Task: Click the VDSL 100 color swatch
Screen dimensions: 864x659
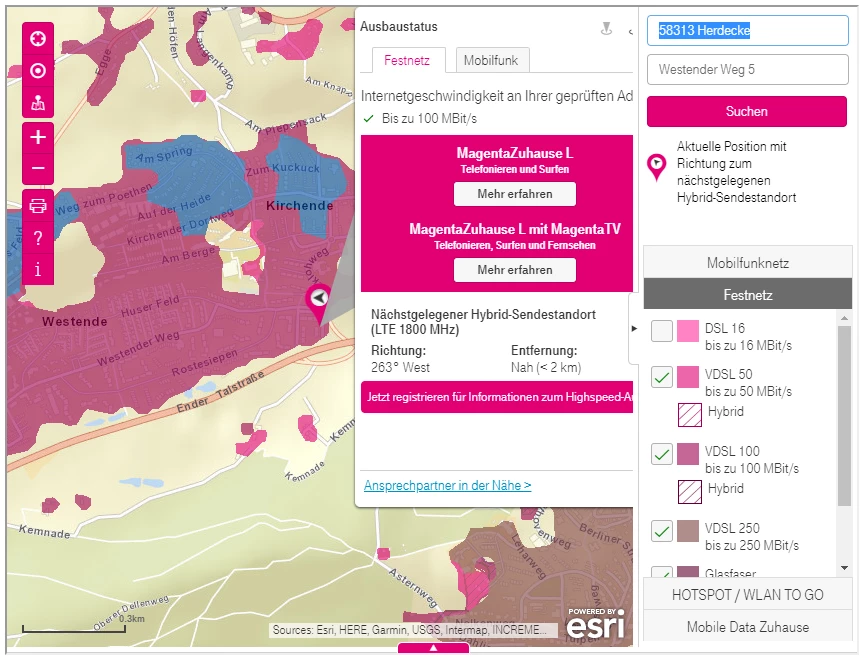Action: 688,454
